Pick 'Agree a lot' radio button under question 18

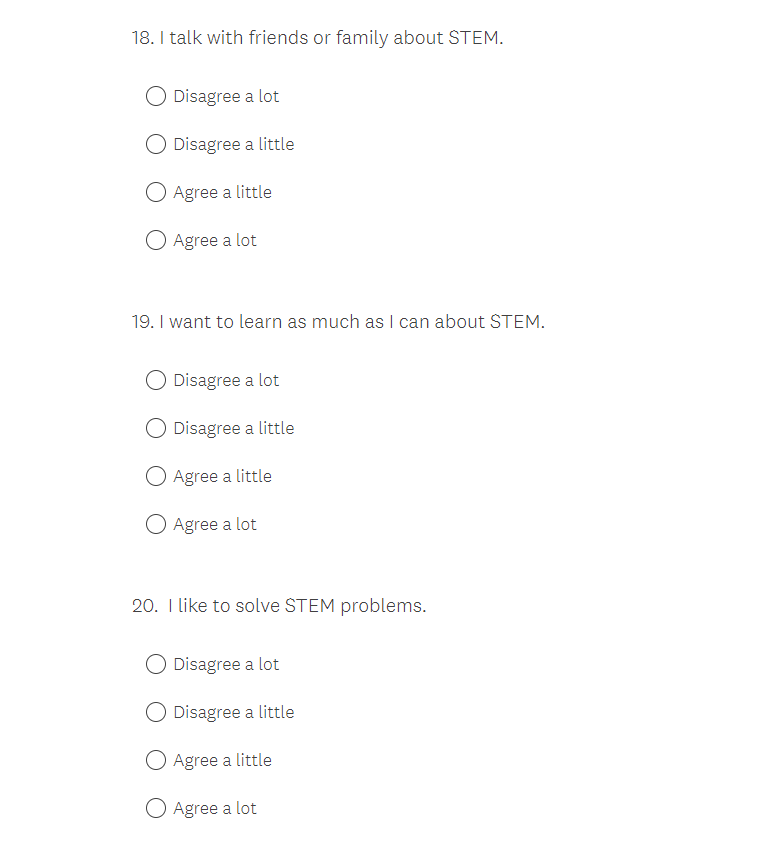coord(156,240)
